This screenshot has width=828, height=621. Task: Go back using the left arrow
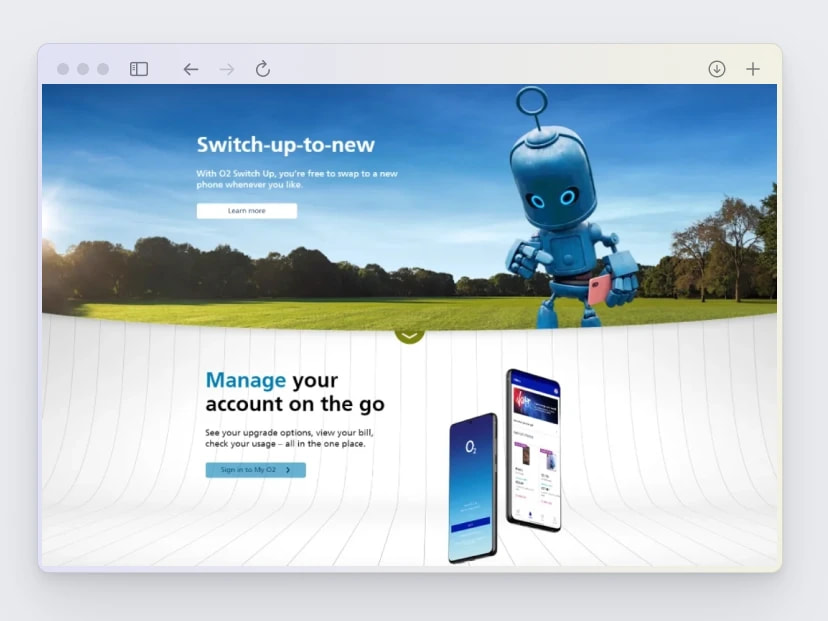pos(190,69)
